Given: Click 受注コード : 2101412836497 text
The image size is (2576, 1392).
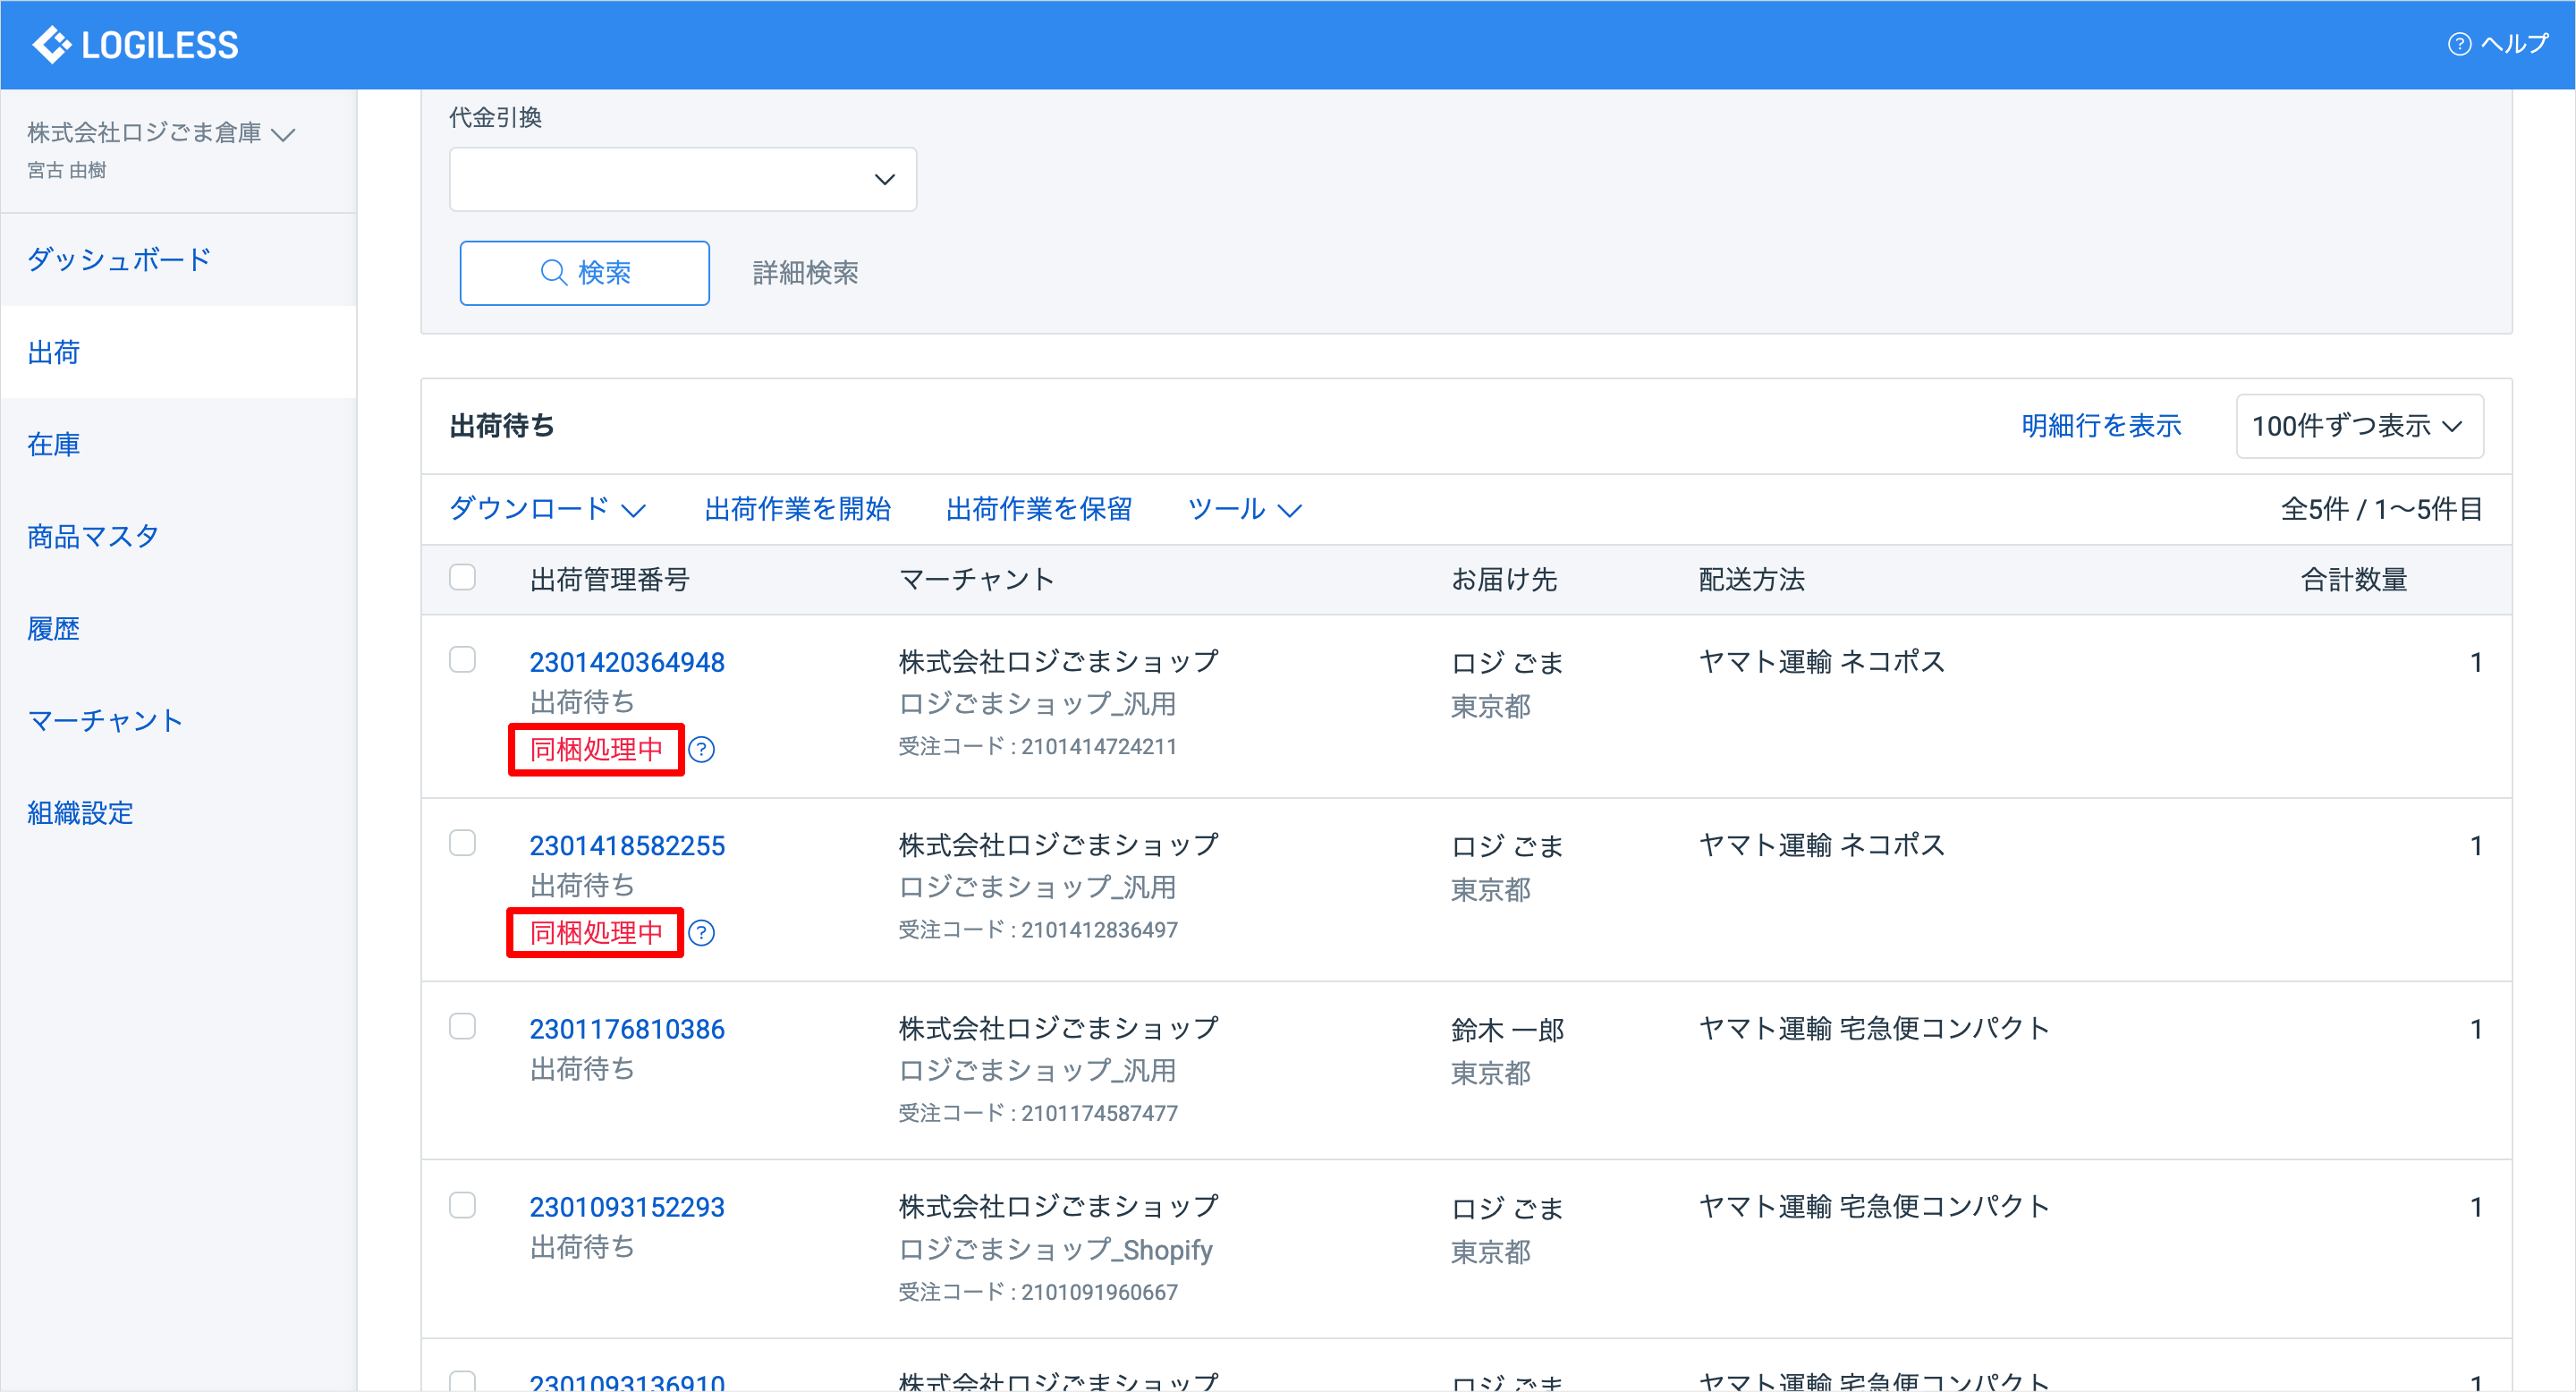Looking at the screenshot, I should [1037, 930].
